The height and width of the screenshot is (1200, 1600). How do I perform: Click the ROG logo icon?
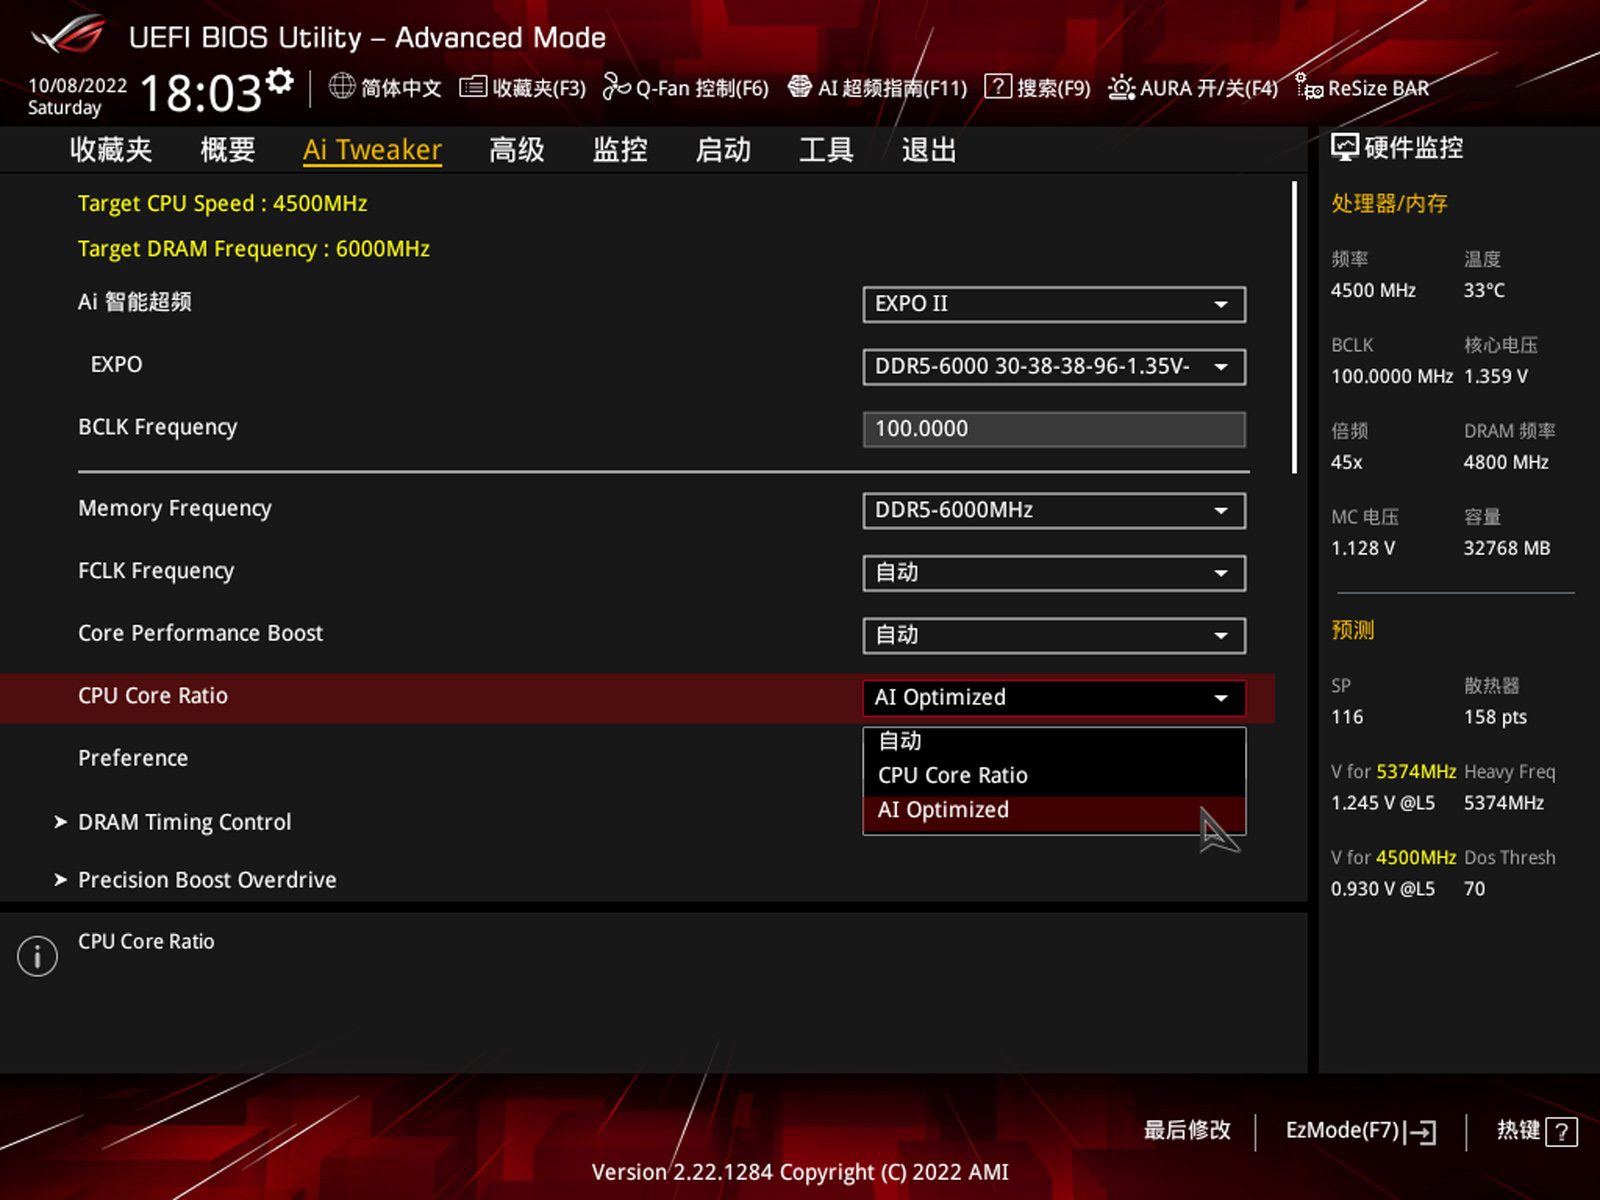click(x=67, y=36)
